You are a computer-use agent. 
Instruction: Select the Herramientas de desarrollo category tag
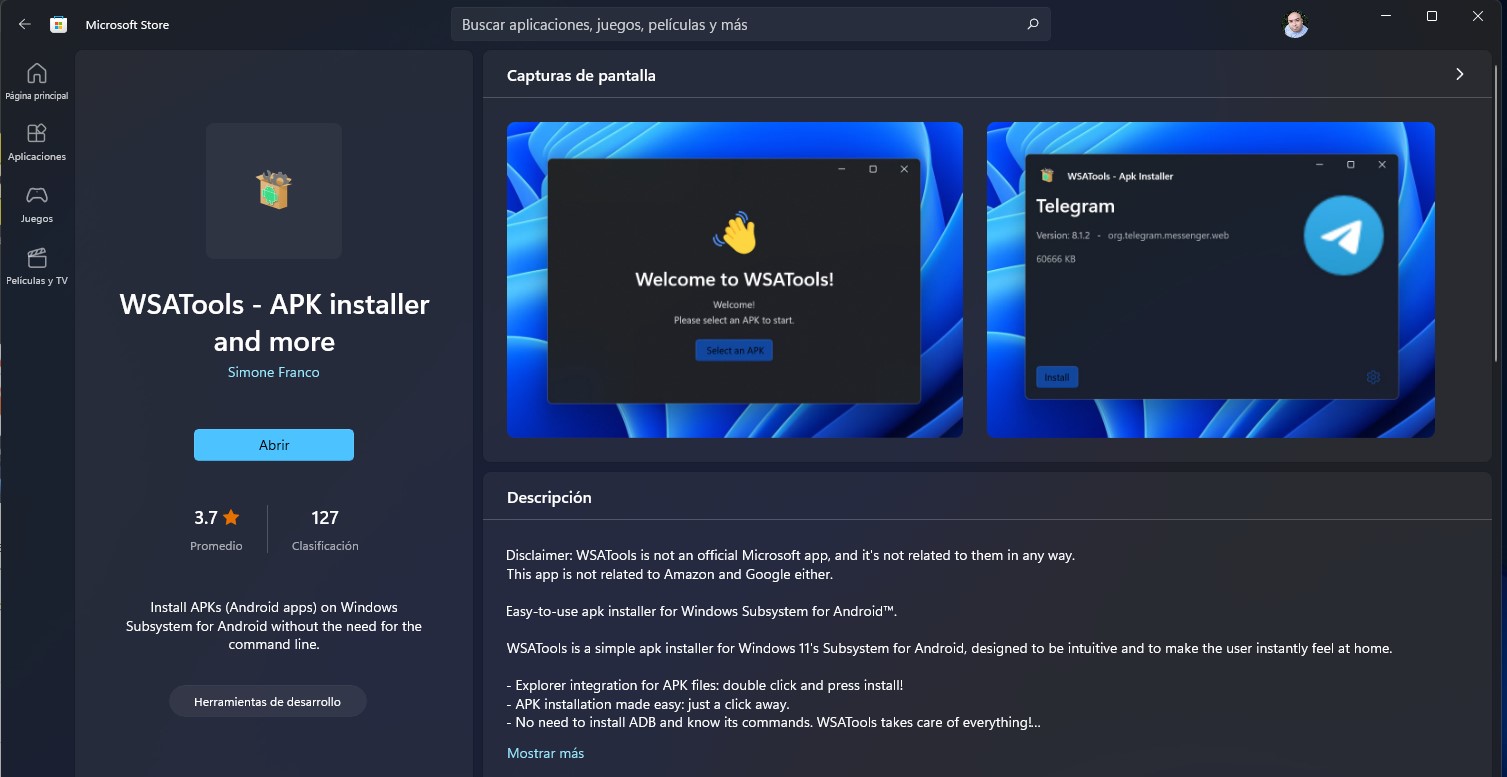(x=267, y=702)
